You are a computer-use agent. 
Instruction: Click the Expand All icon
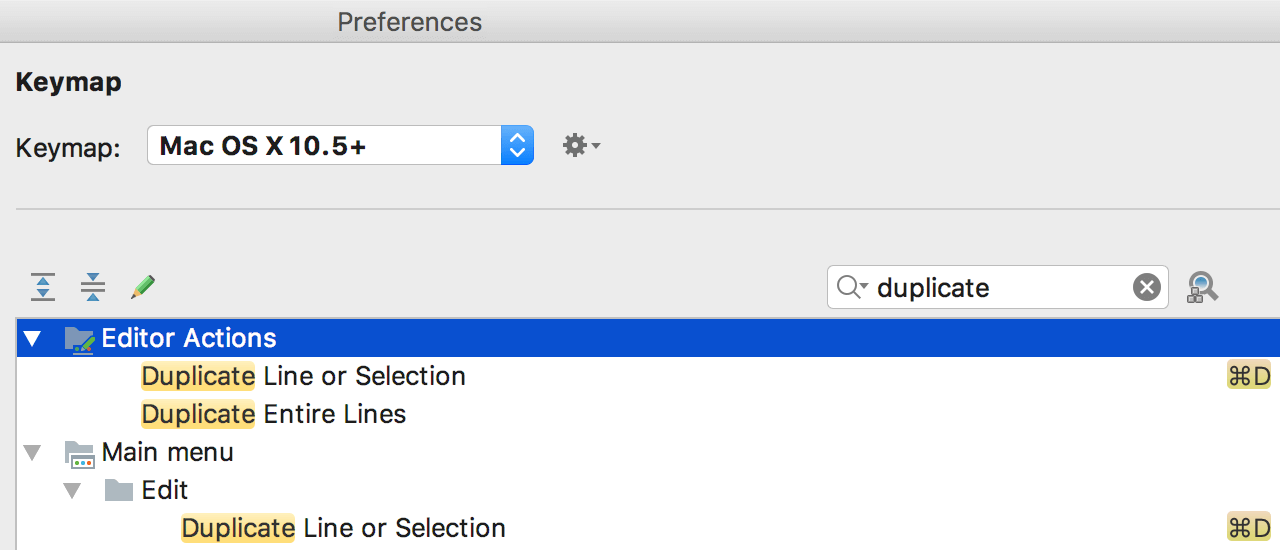point(42,287)
